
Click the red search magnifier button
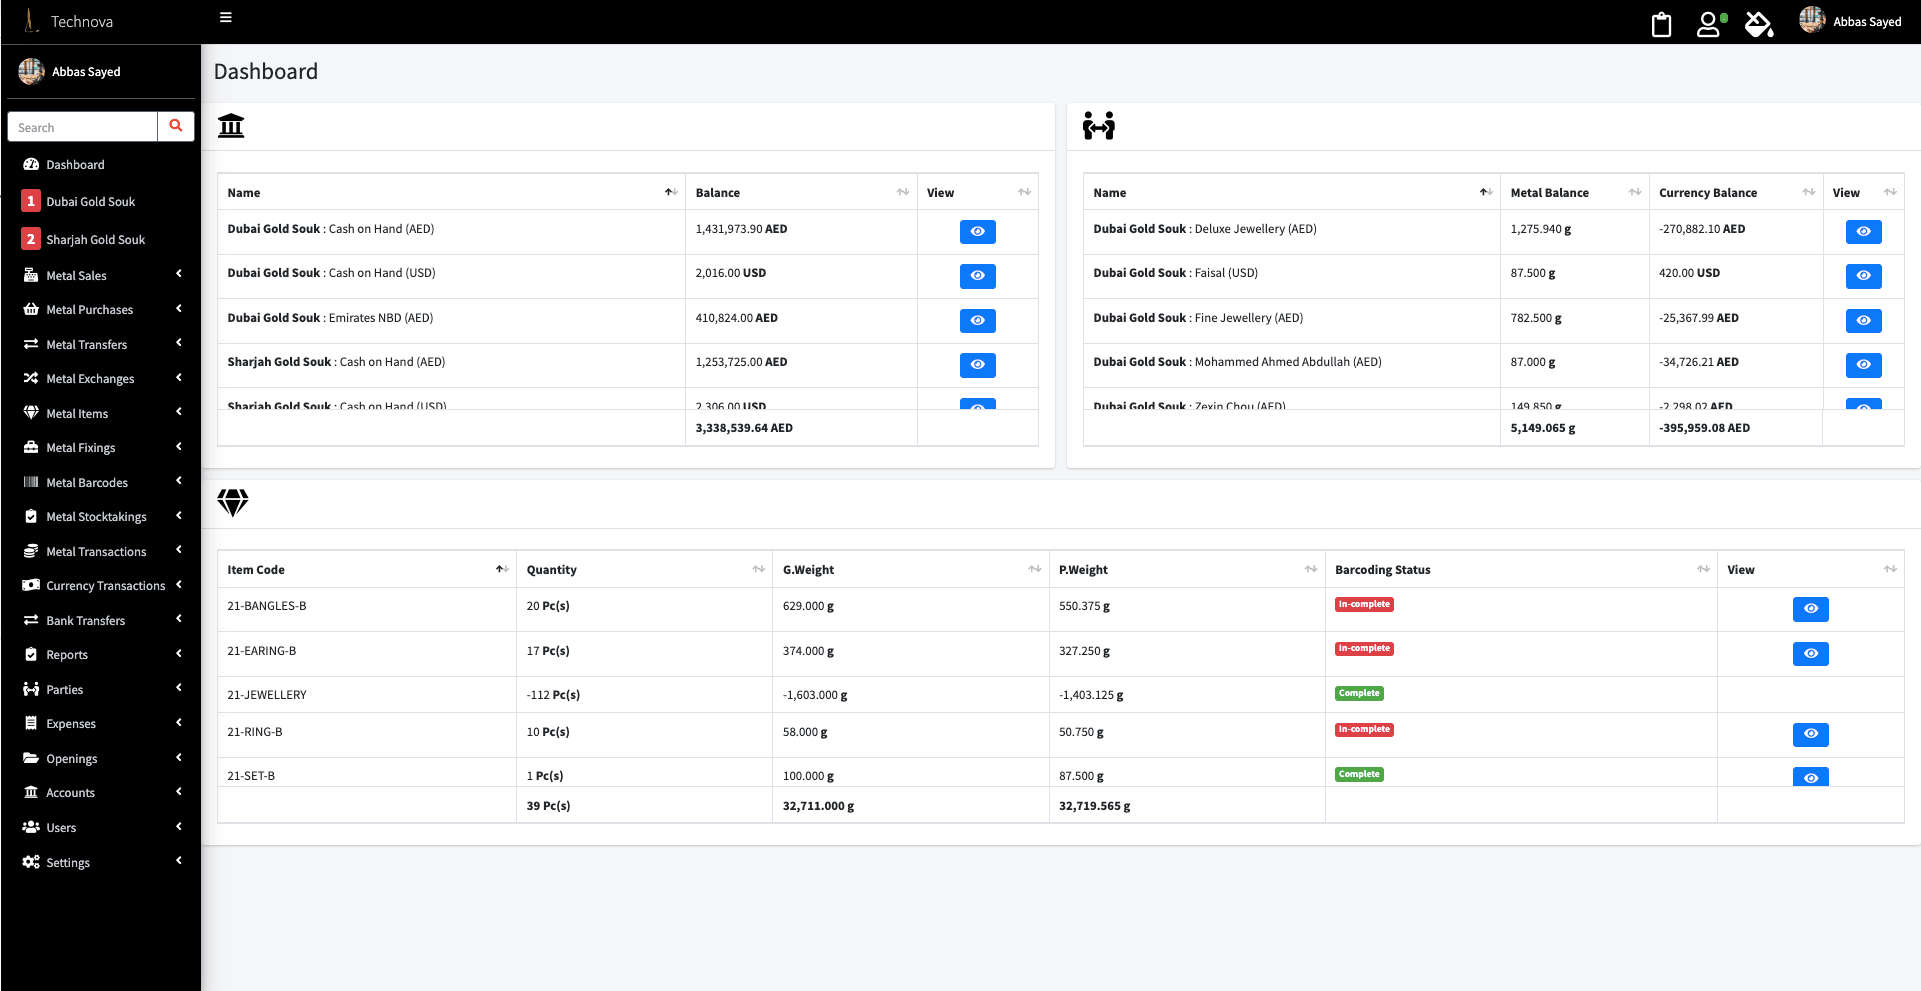point(176,127)
